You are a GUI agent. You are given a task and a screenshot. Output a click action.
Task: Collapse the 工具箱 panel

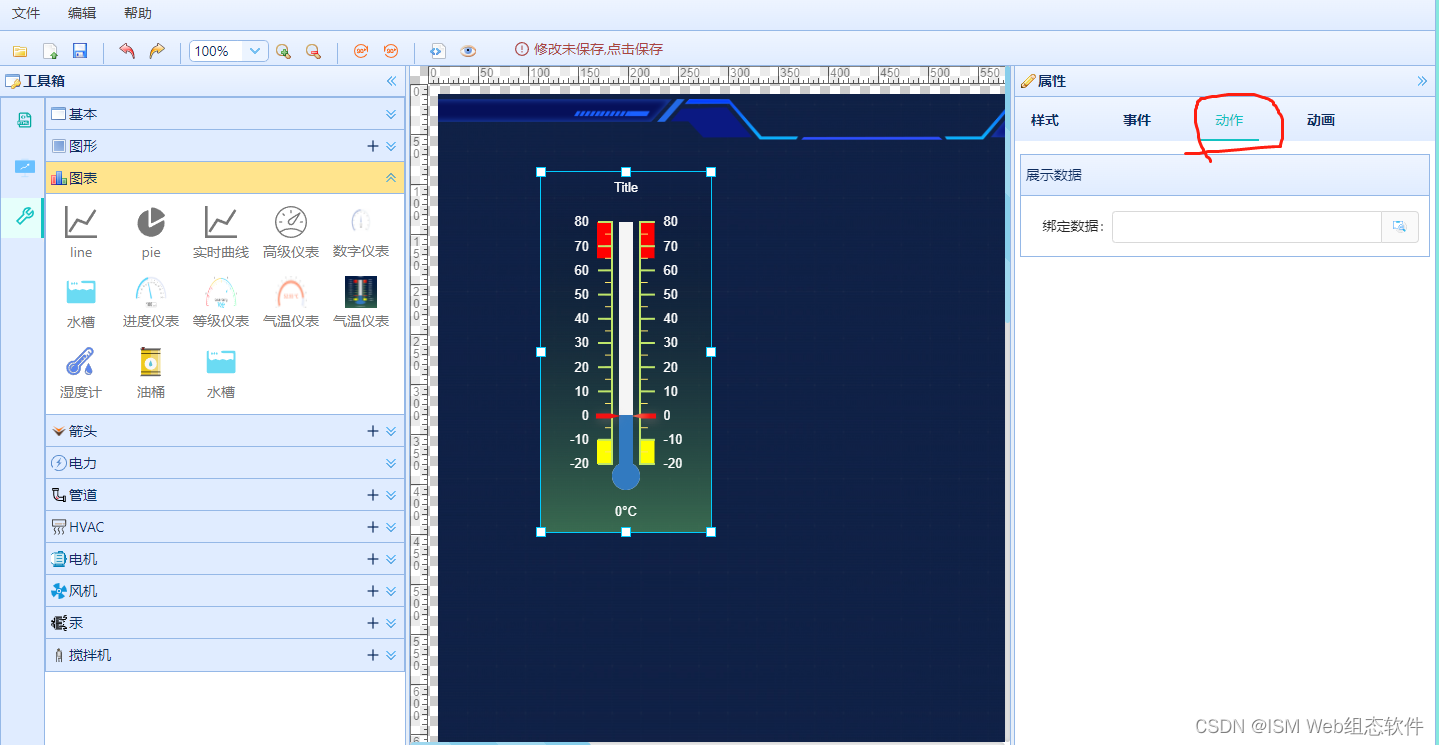tap(391, 81)
